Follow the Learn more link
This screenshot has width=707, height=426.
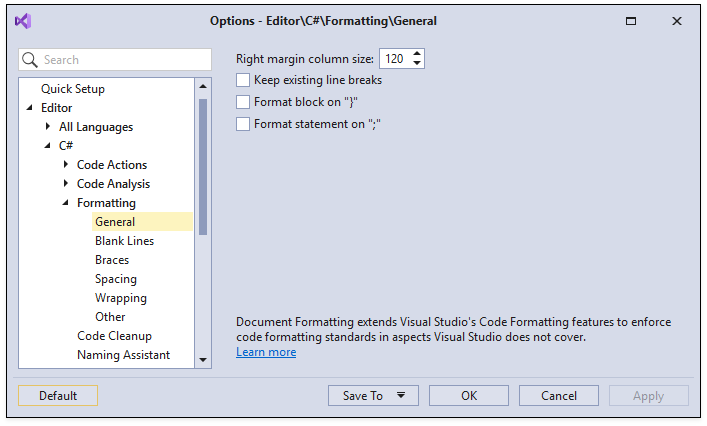pos(266,352)
